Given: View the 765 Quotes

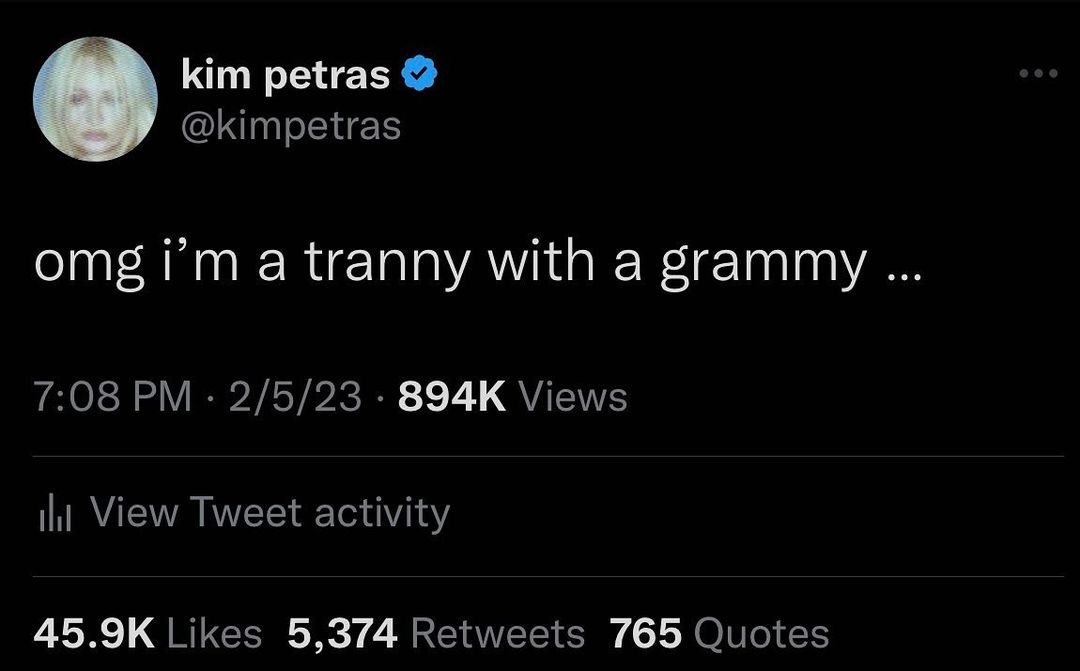Looking at the screenshot, I should coord(716,632).
